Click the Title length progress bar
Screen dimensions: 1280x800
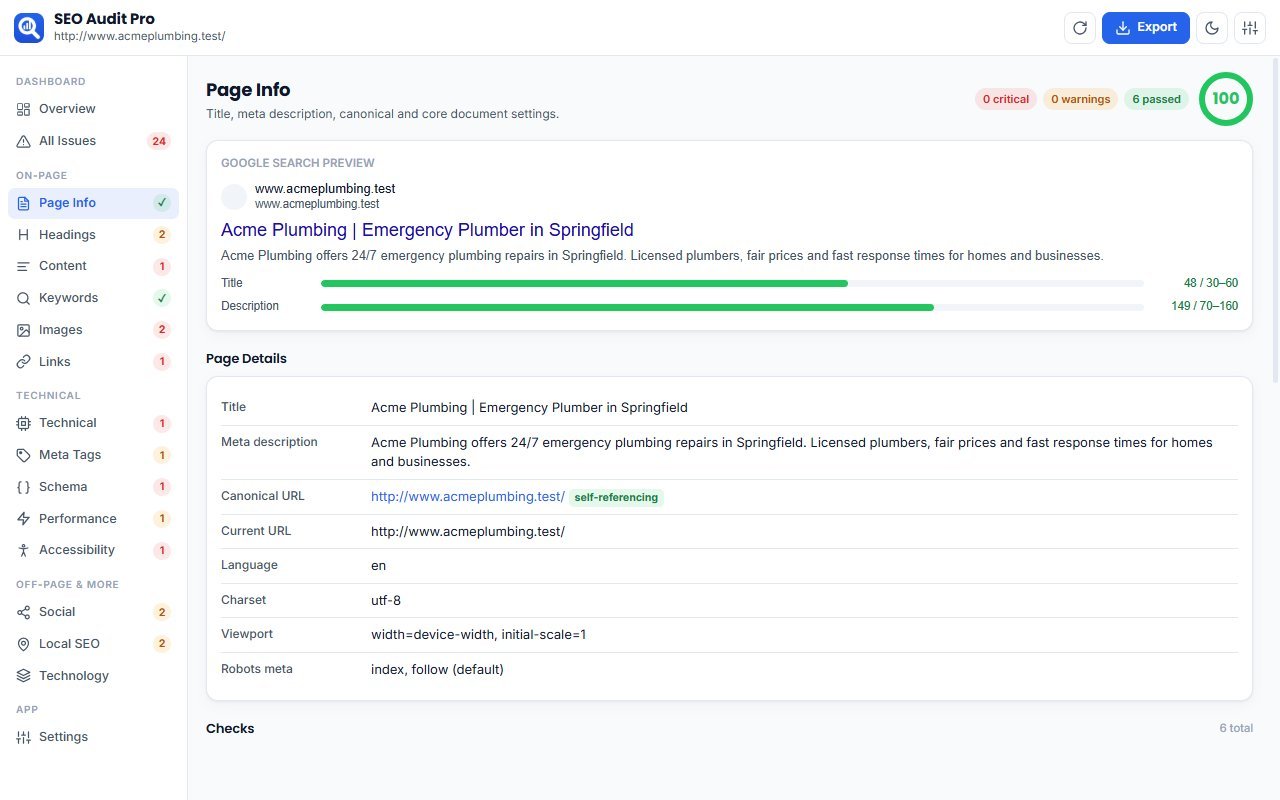(x=732, y=283)
